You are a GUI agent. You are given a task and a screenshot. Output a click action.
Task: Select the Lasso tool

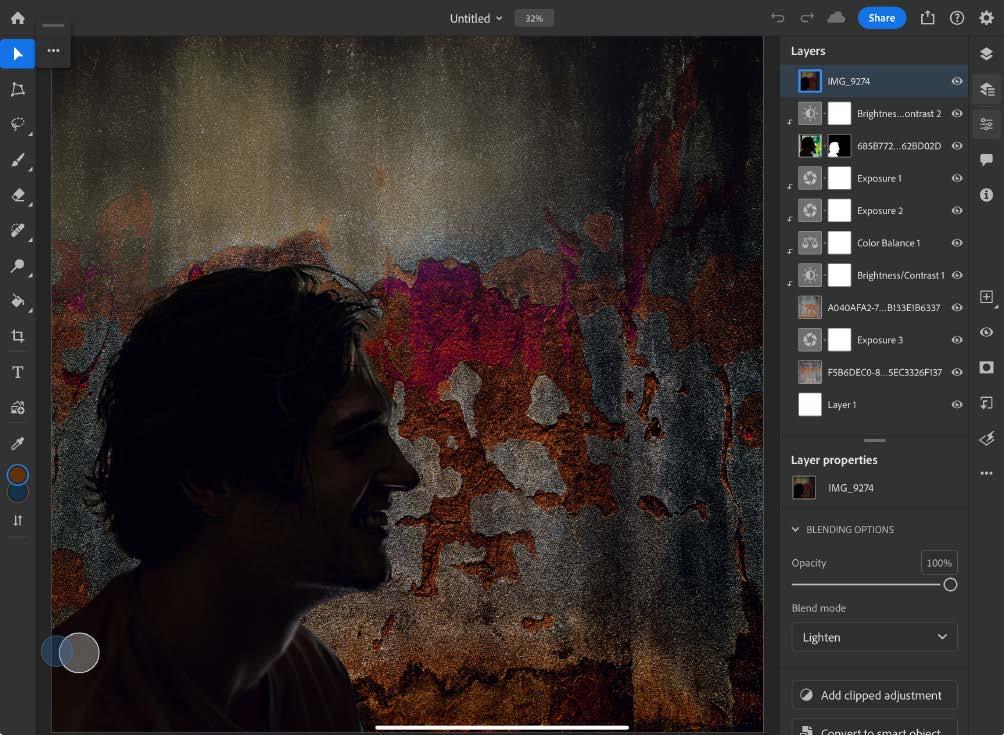[17, 124]
